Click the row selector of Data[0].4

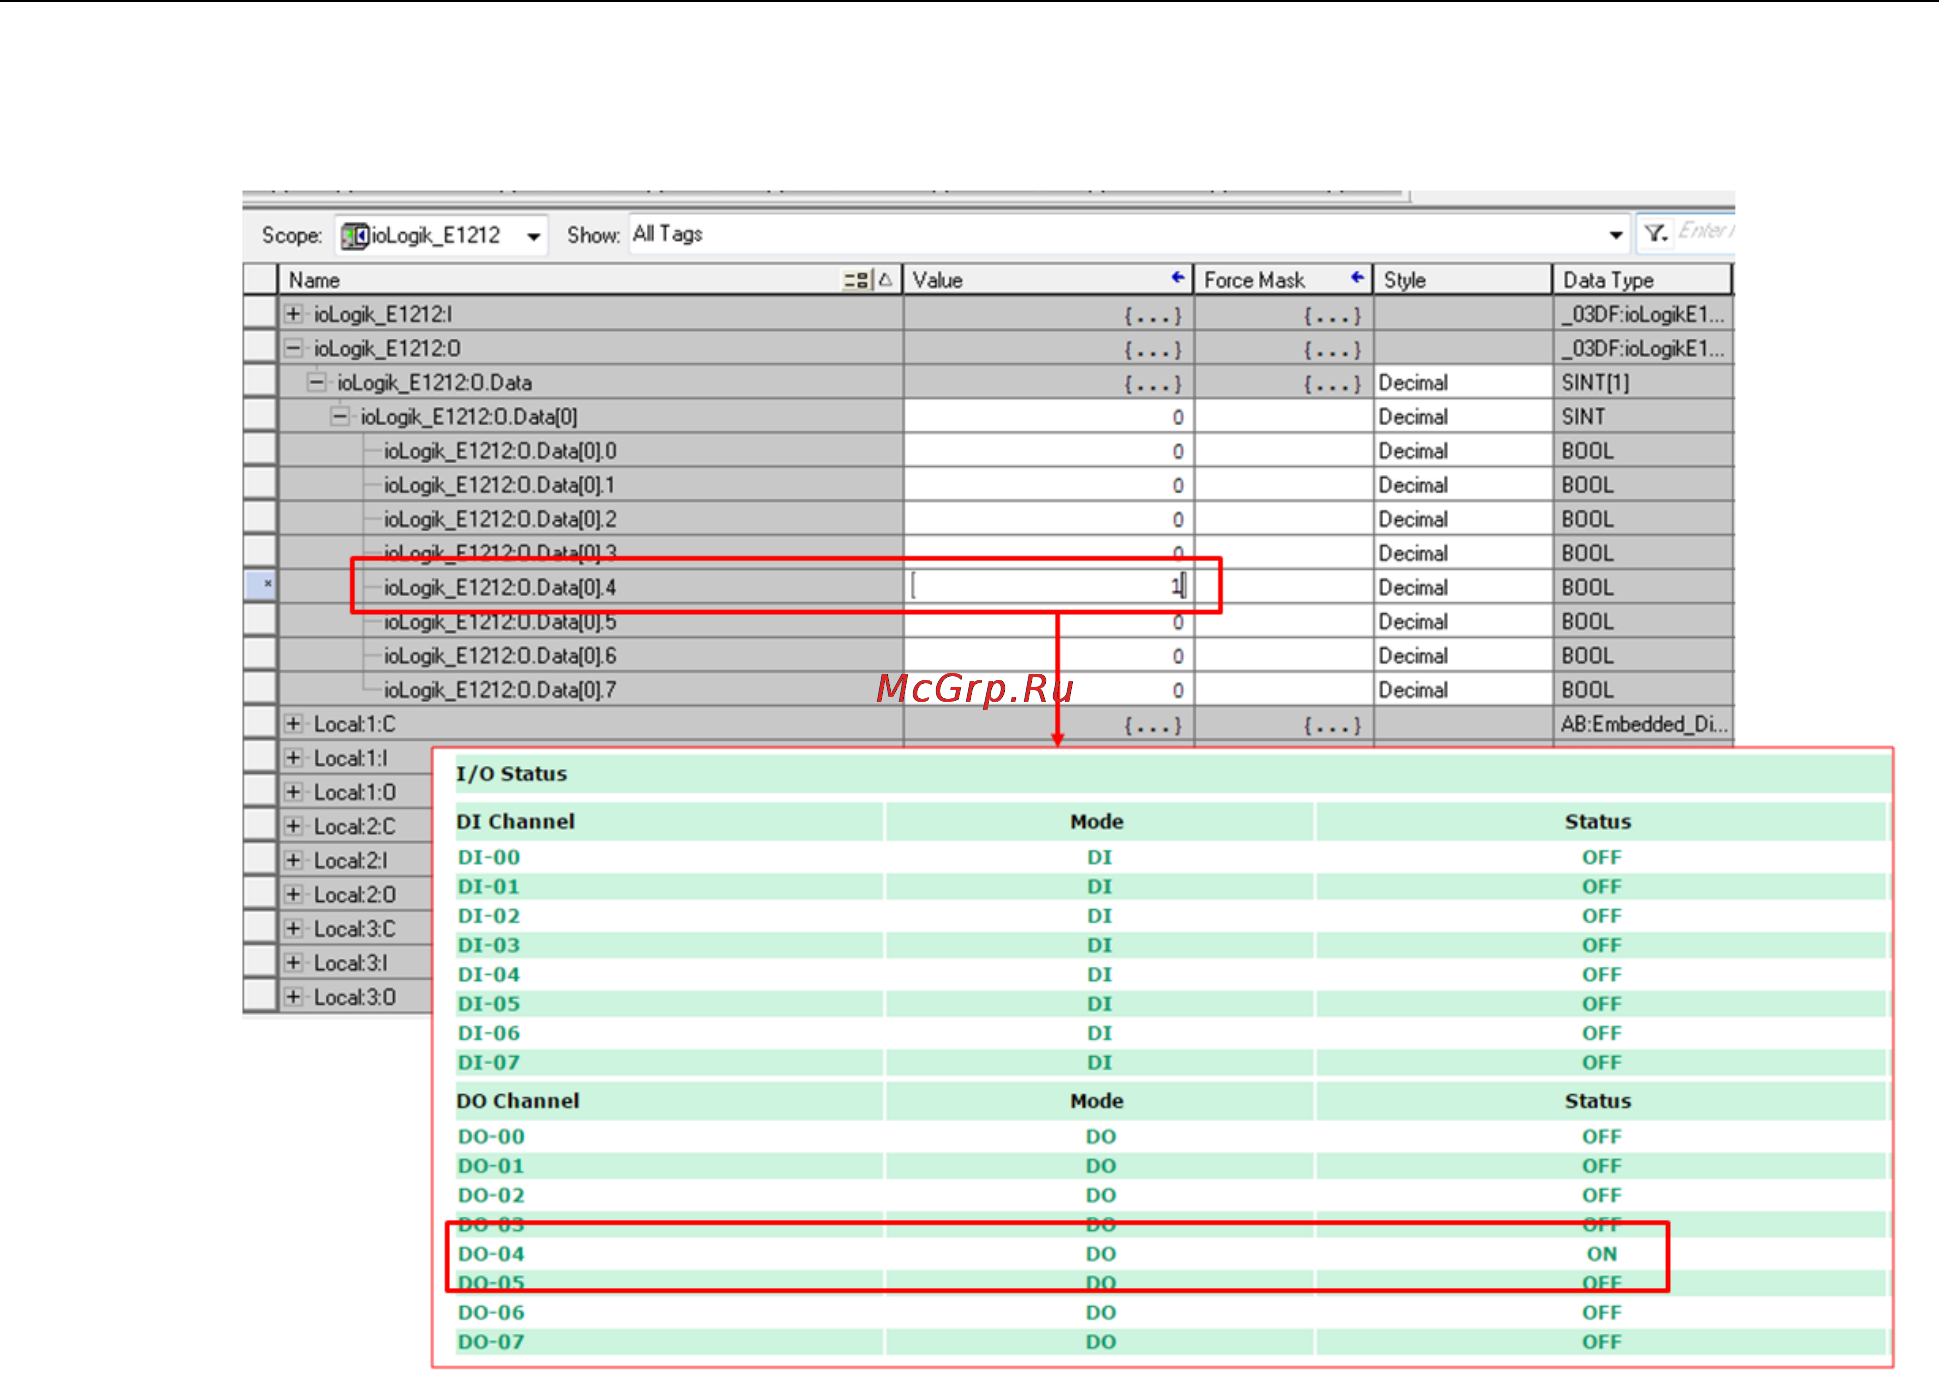point(260,586)
